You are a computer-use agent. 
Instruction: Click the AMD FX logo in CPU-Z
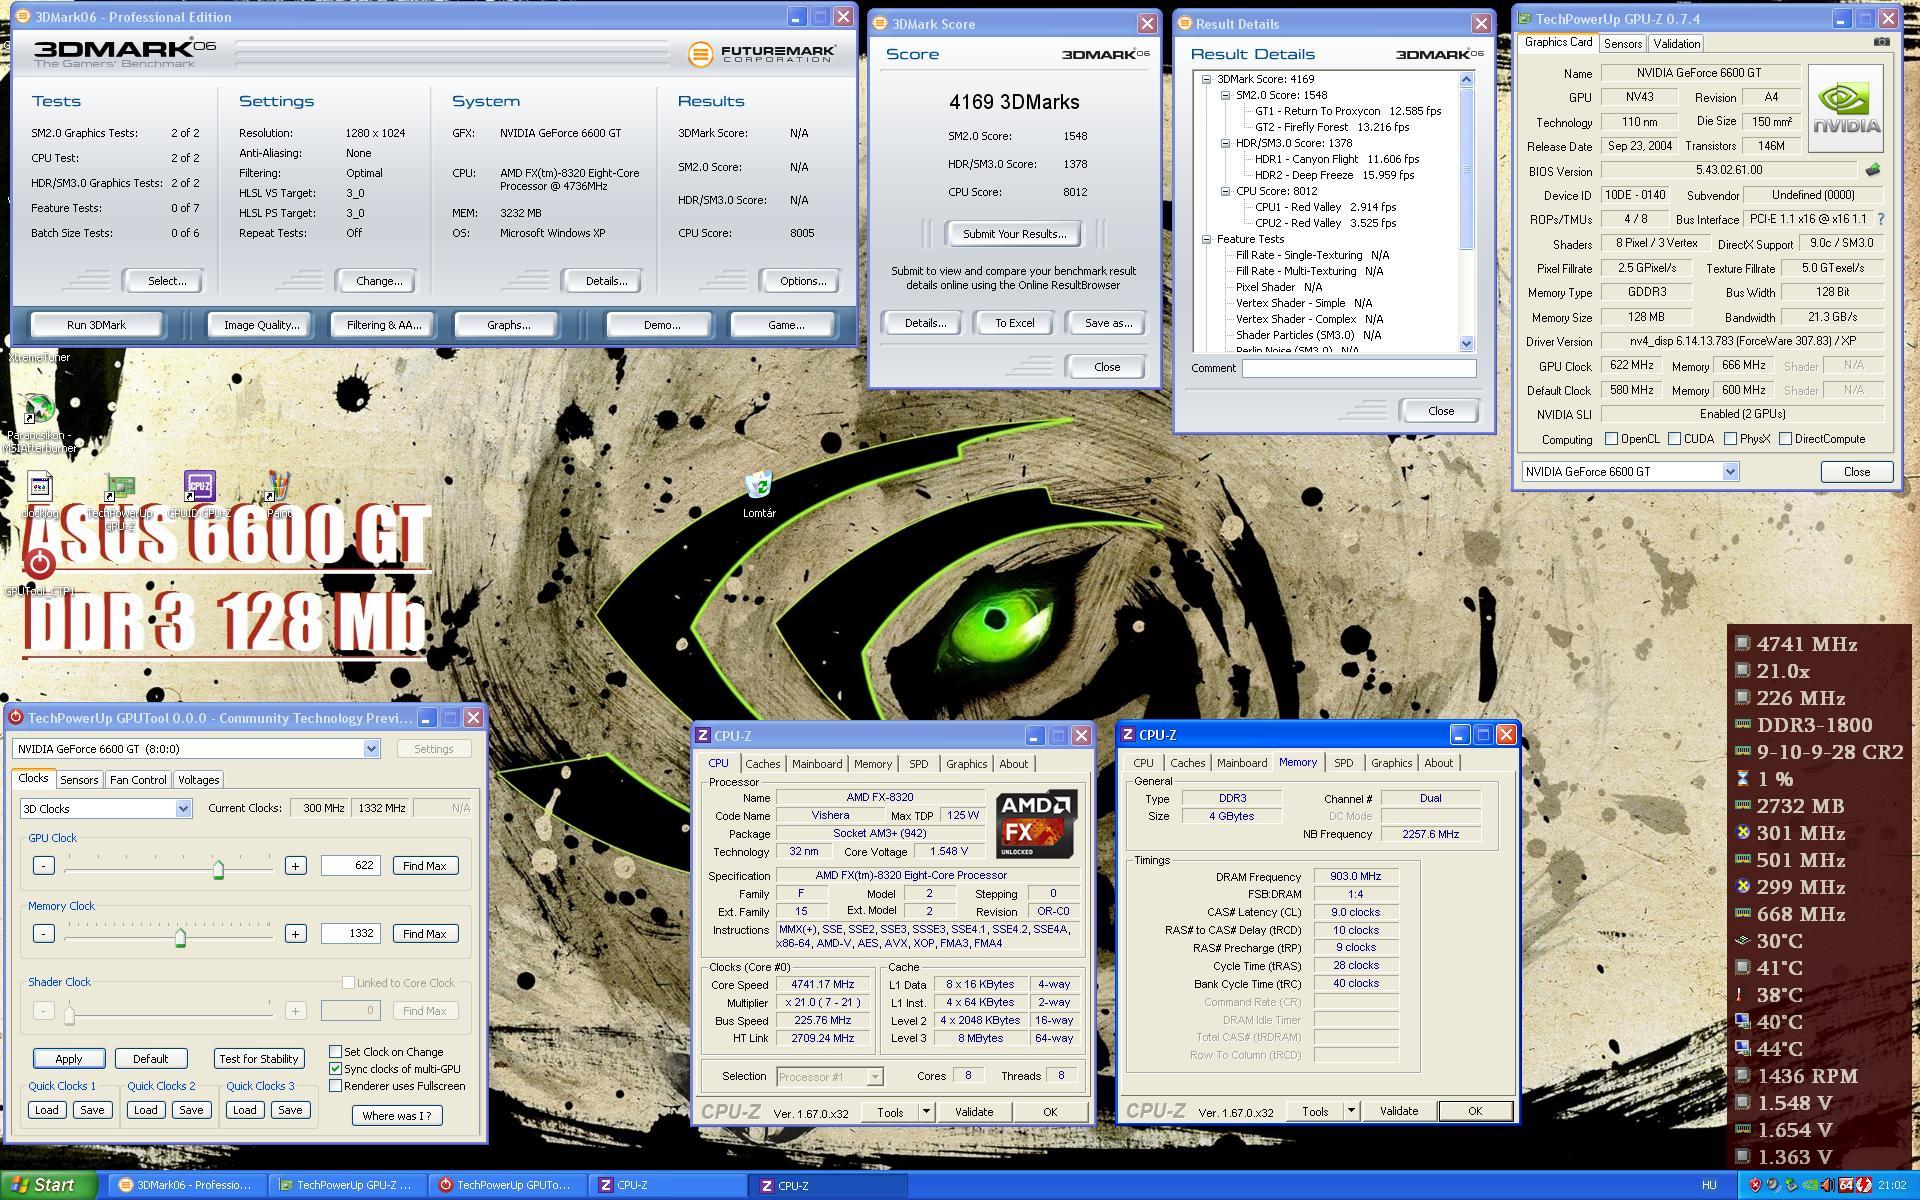click(1036, 824)
